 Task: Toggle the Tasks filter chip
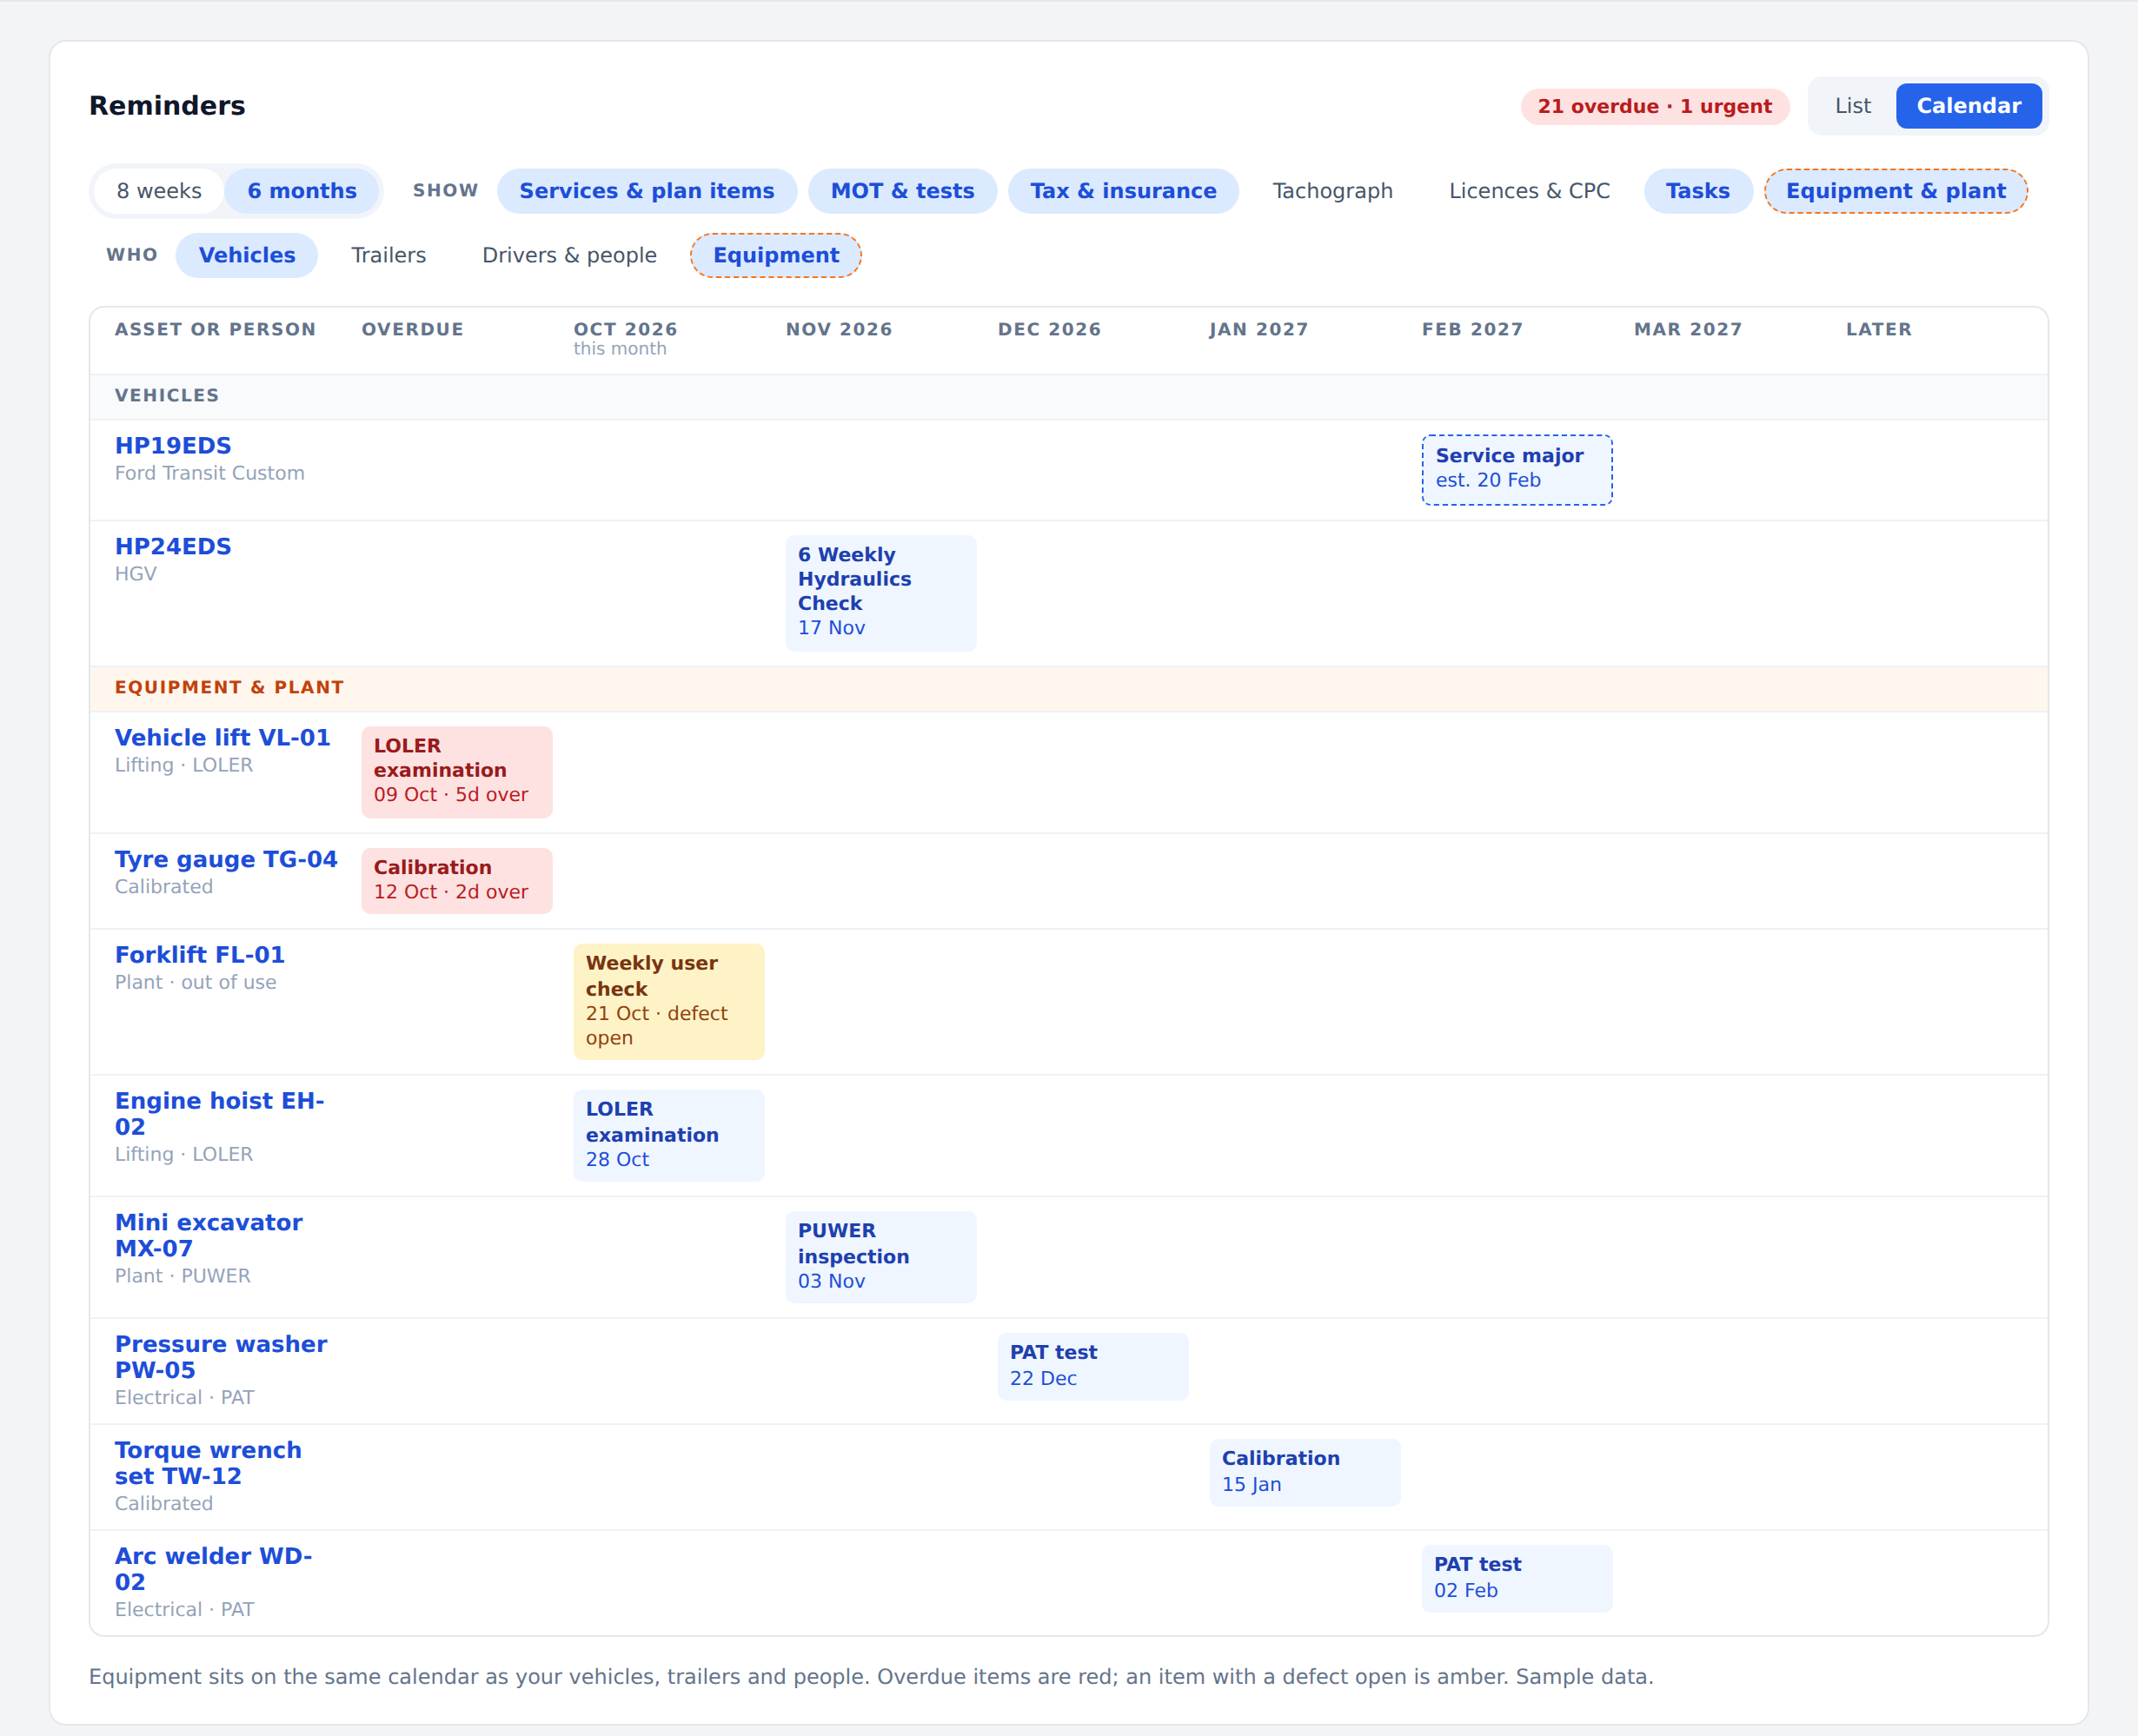(x=1697, y=191)
